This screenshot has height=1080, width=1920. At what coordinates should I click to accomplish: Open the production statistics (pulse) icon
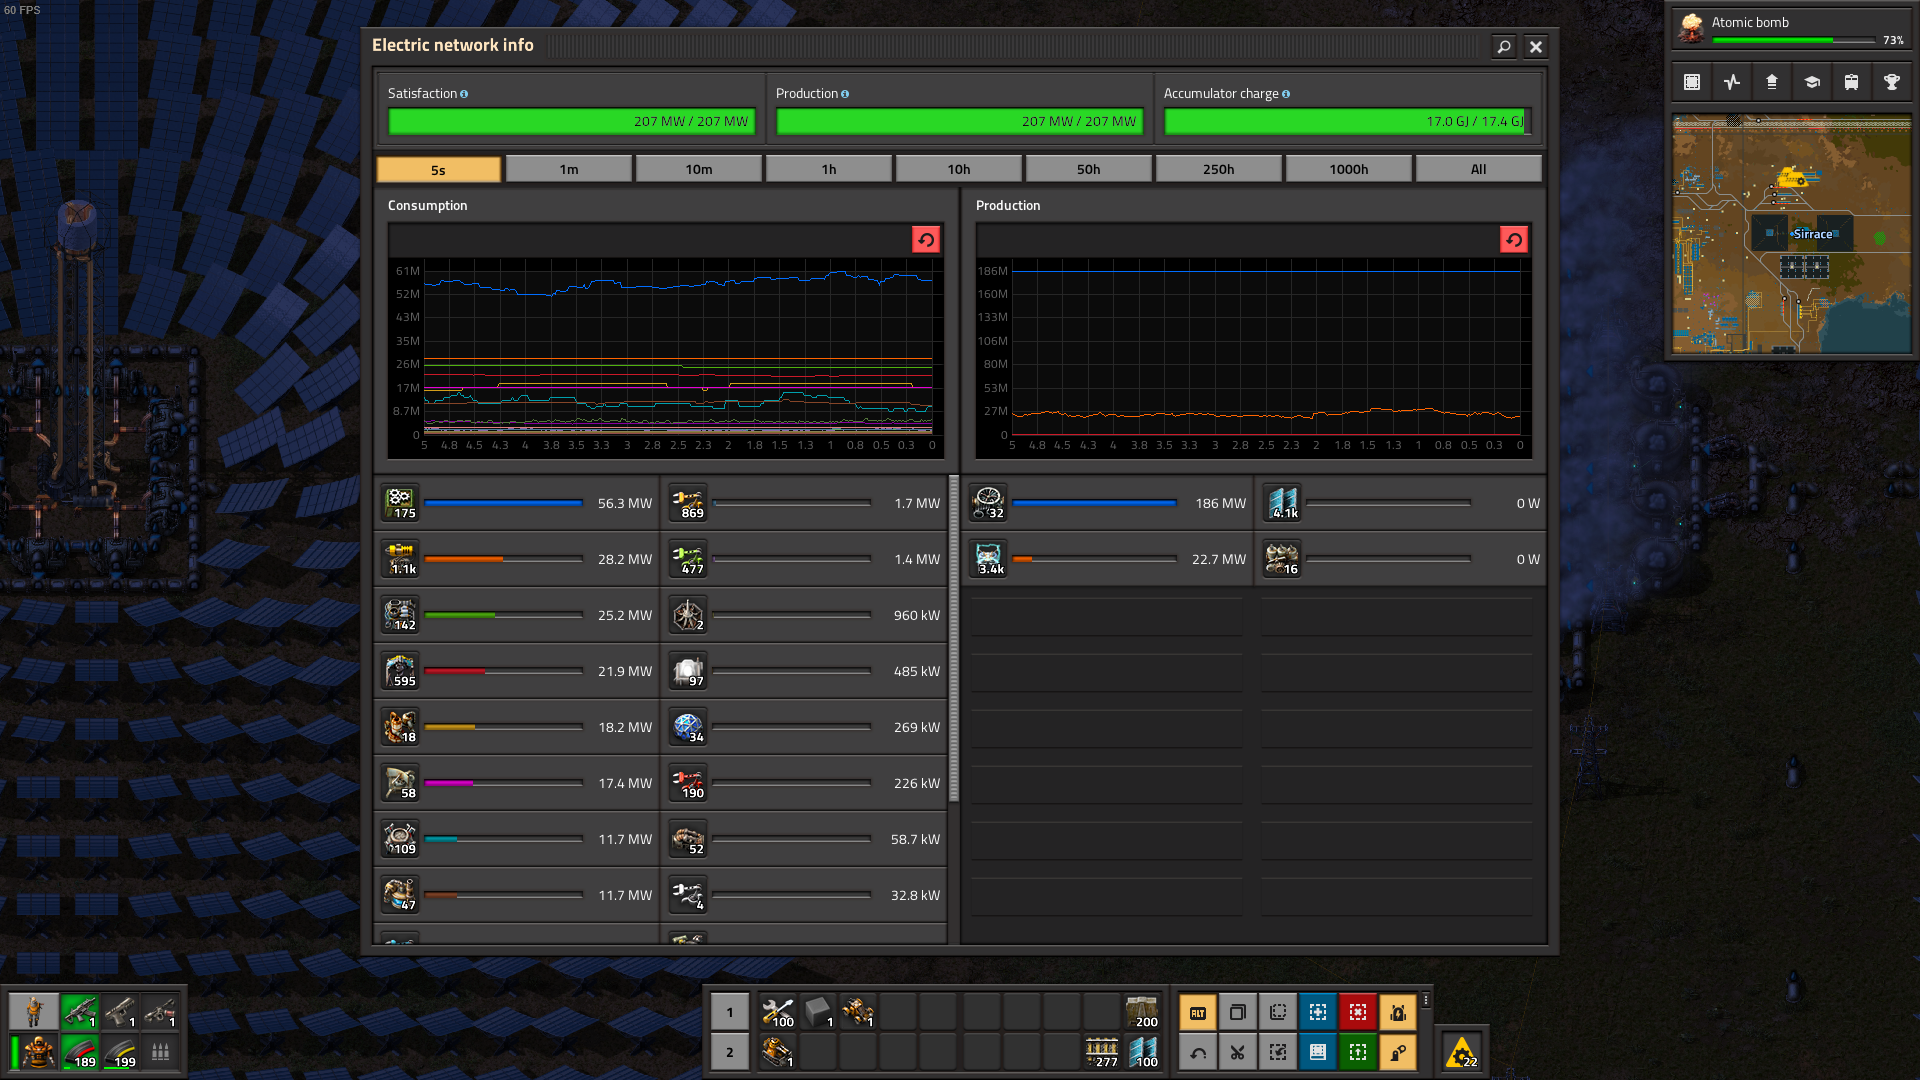(1732, 82)
